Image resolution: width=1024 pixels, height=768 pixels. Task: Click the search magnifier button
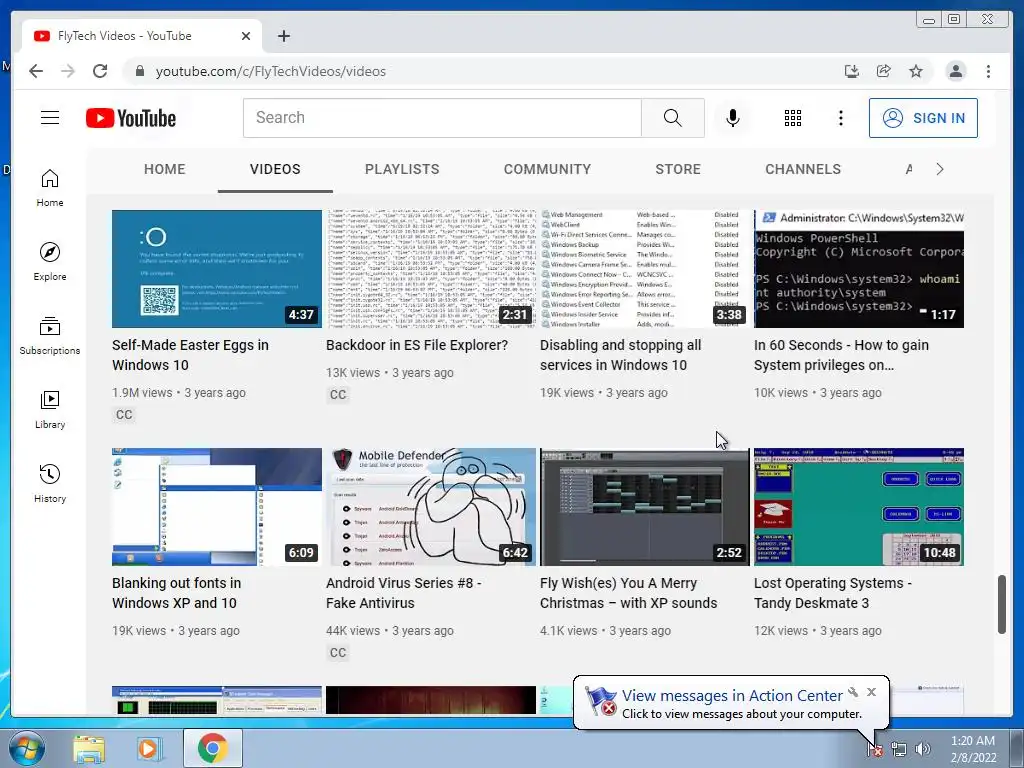(673, 118)
